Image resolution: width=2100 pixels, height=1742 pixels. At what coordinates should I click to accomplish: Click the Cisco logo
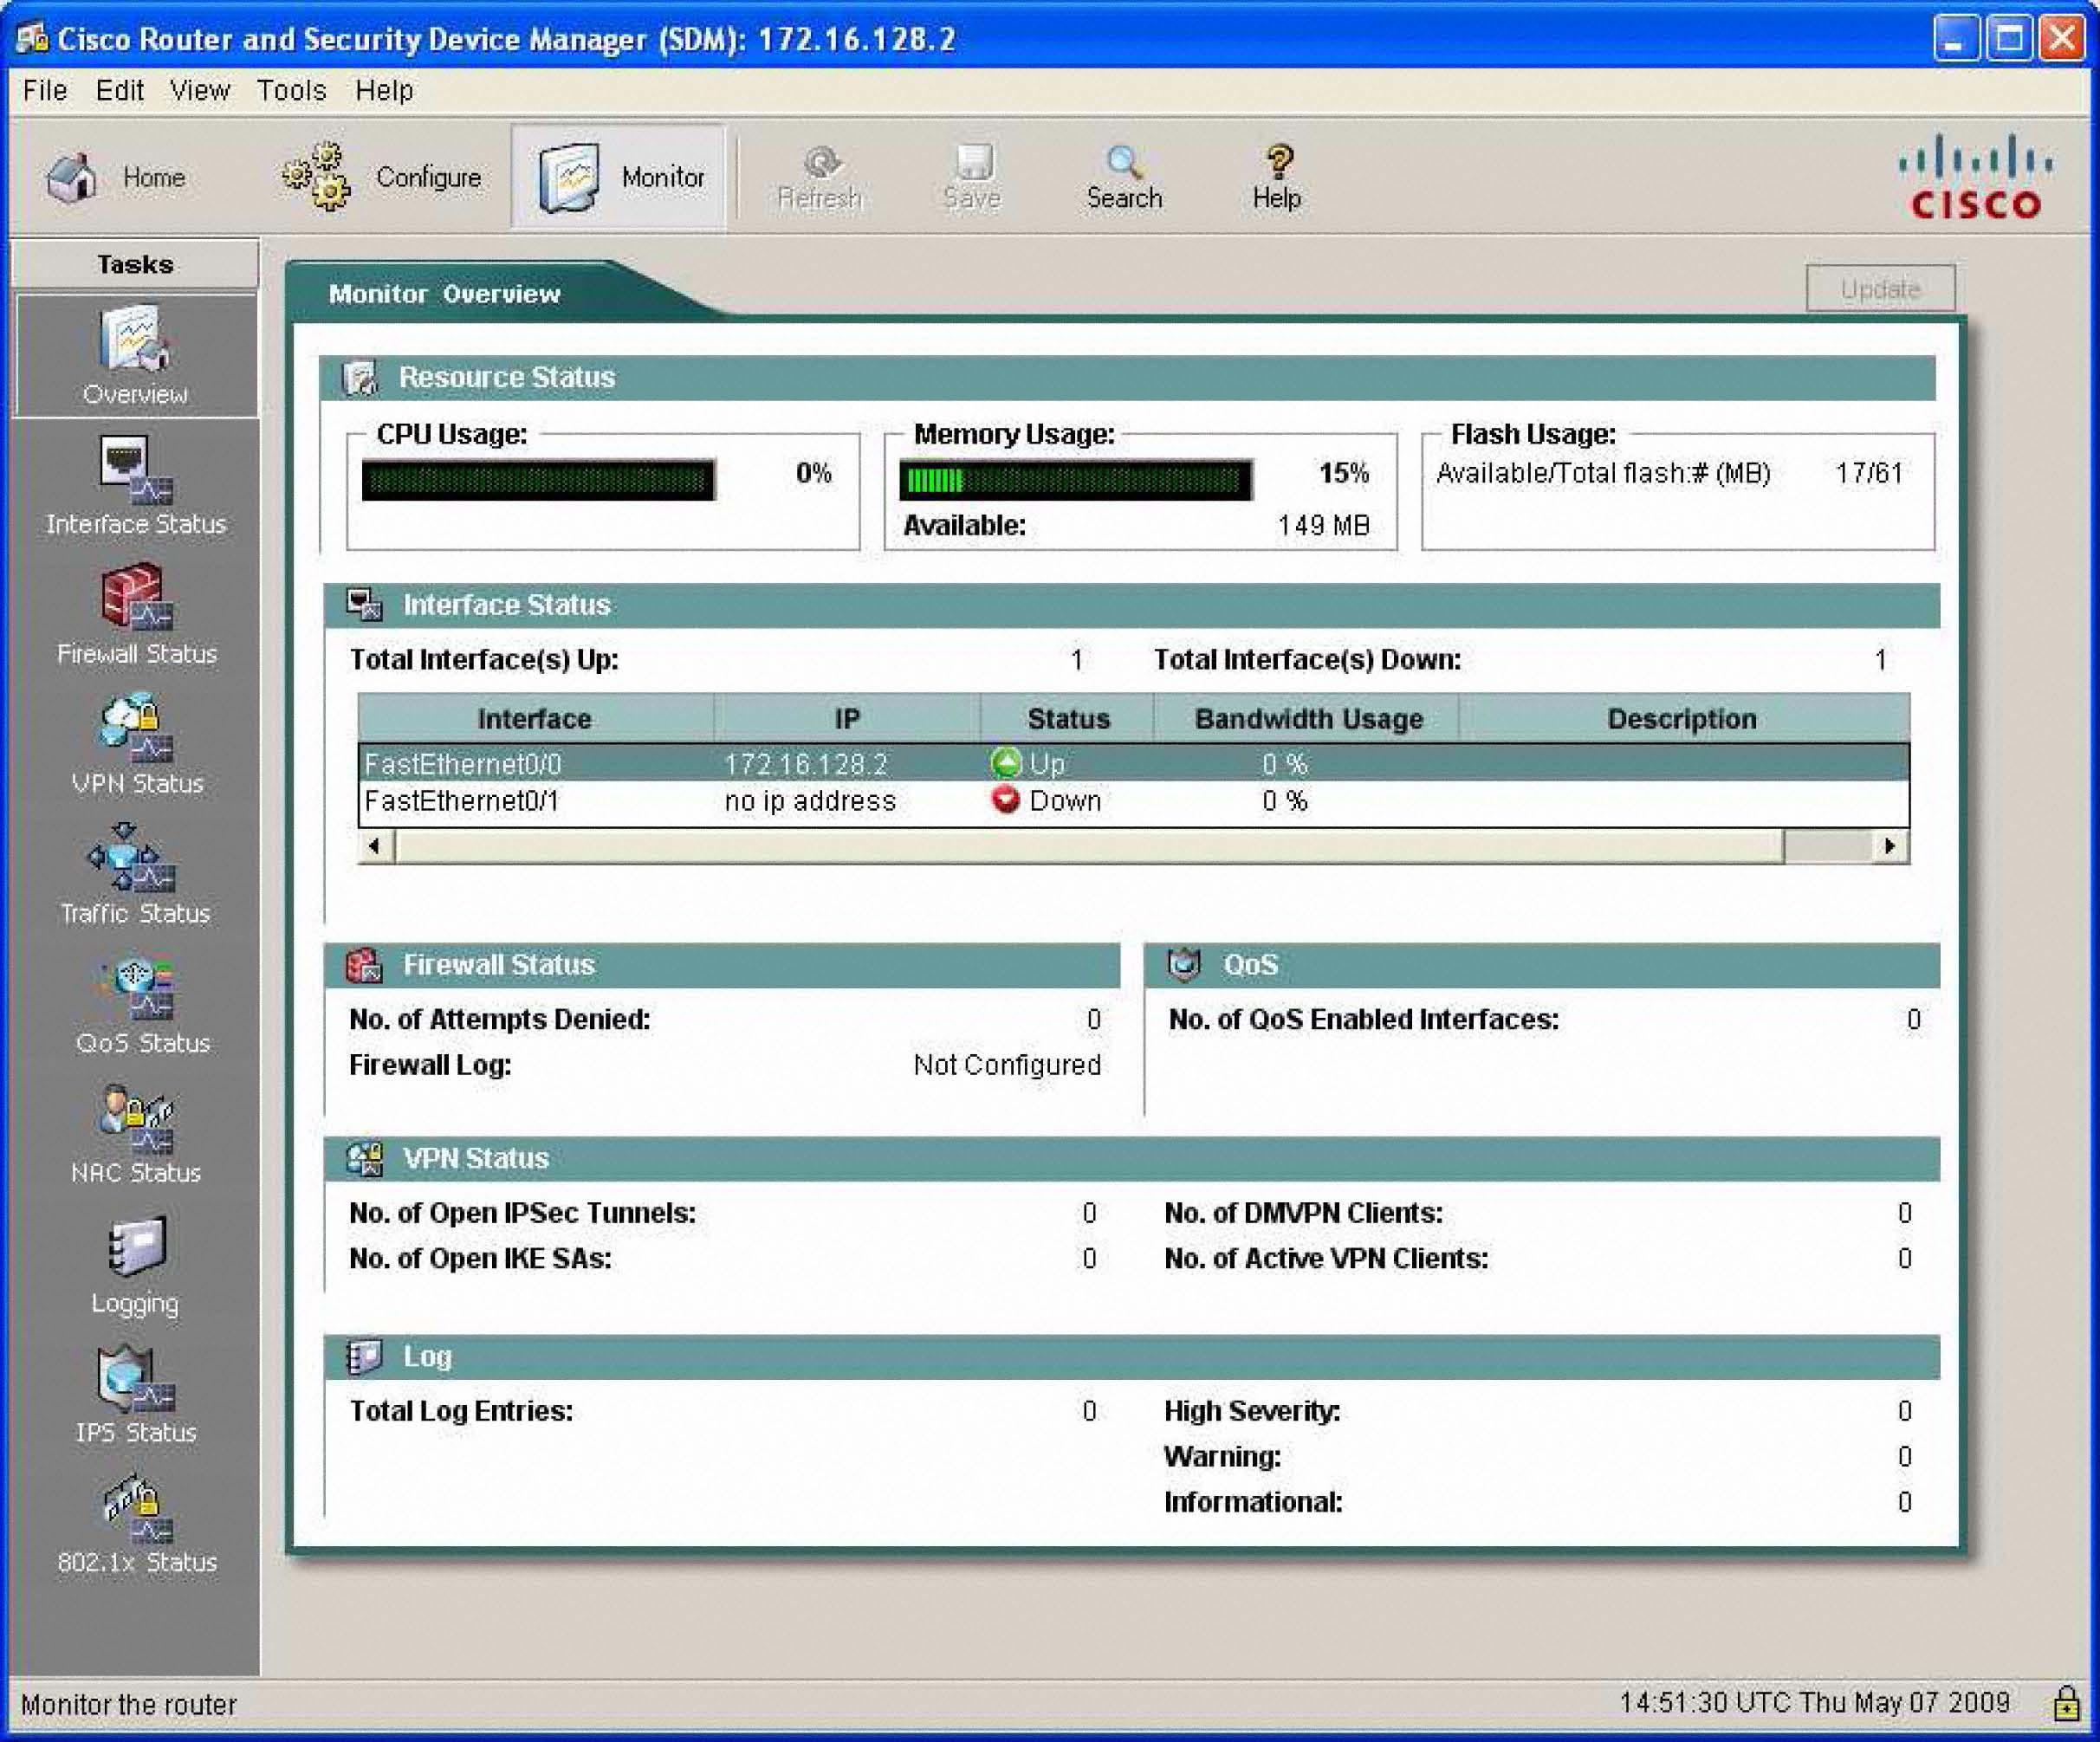pyautogui.click(x=1975, y=177)
